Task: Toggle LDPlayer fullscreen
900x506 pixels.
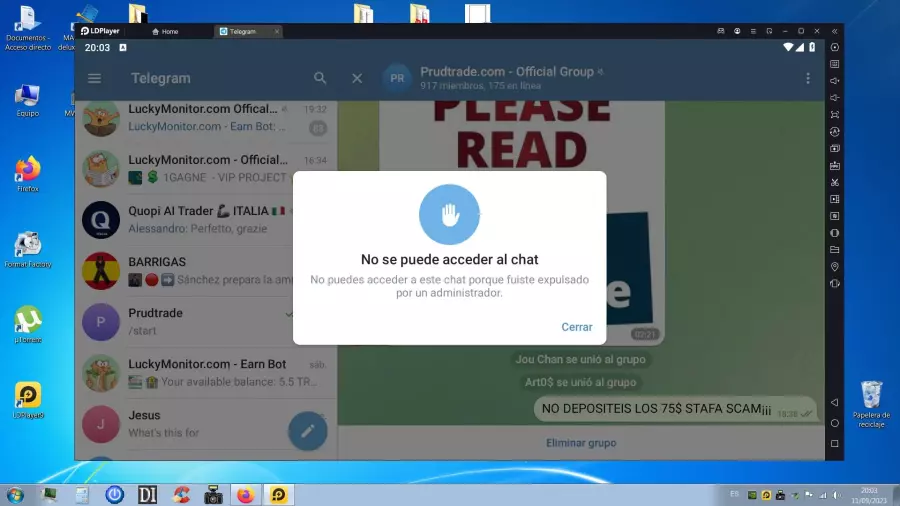Action: 835,115
